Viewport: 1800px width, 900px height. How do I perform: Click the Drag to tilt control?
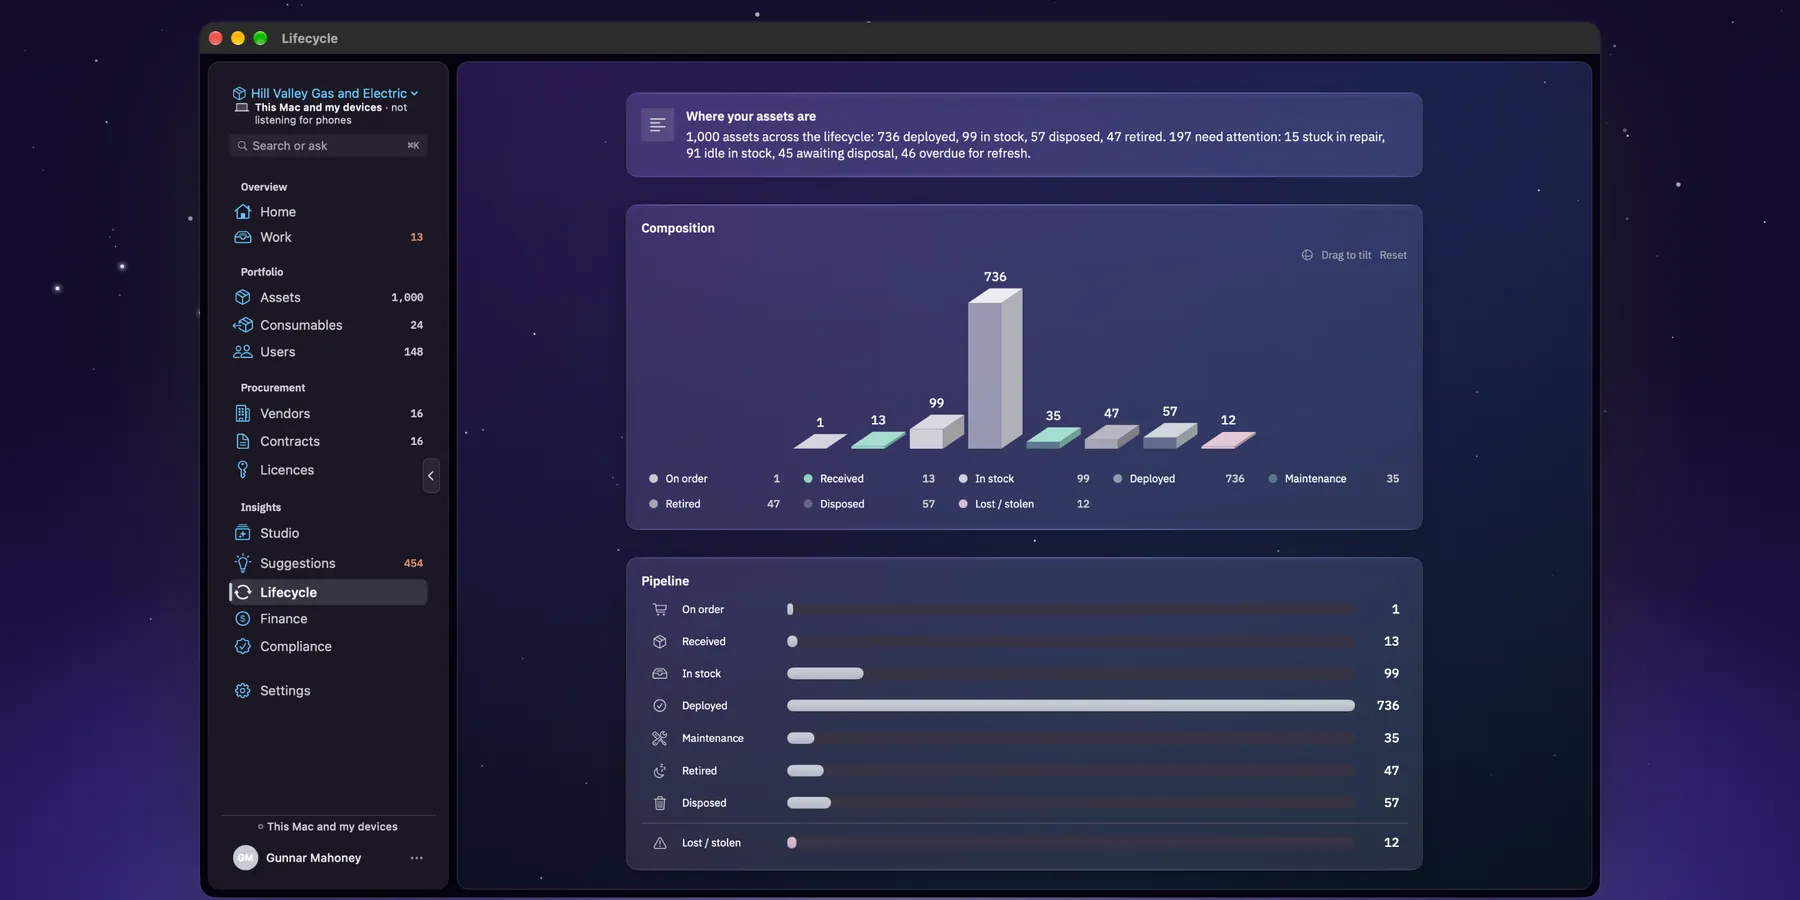[x=1336, y=255]
